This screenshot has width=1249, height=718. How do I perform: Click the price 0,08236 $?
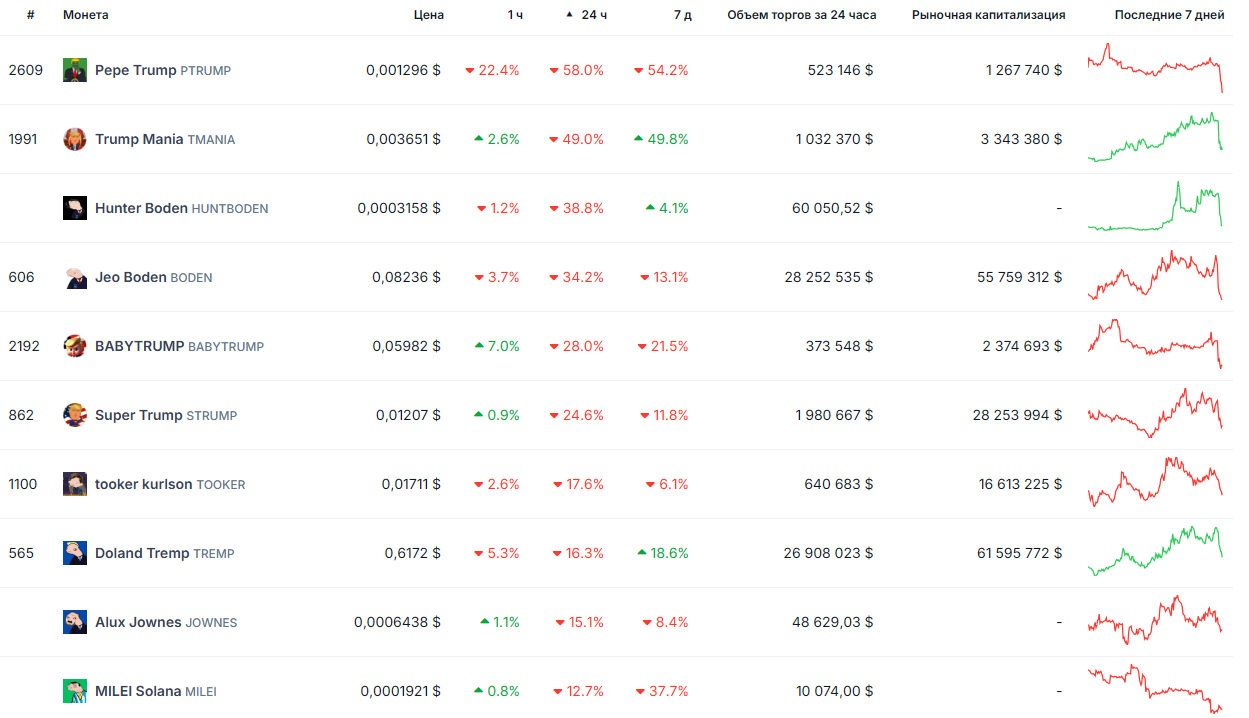tap(406, 277)
